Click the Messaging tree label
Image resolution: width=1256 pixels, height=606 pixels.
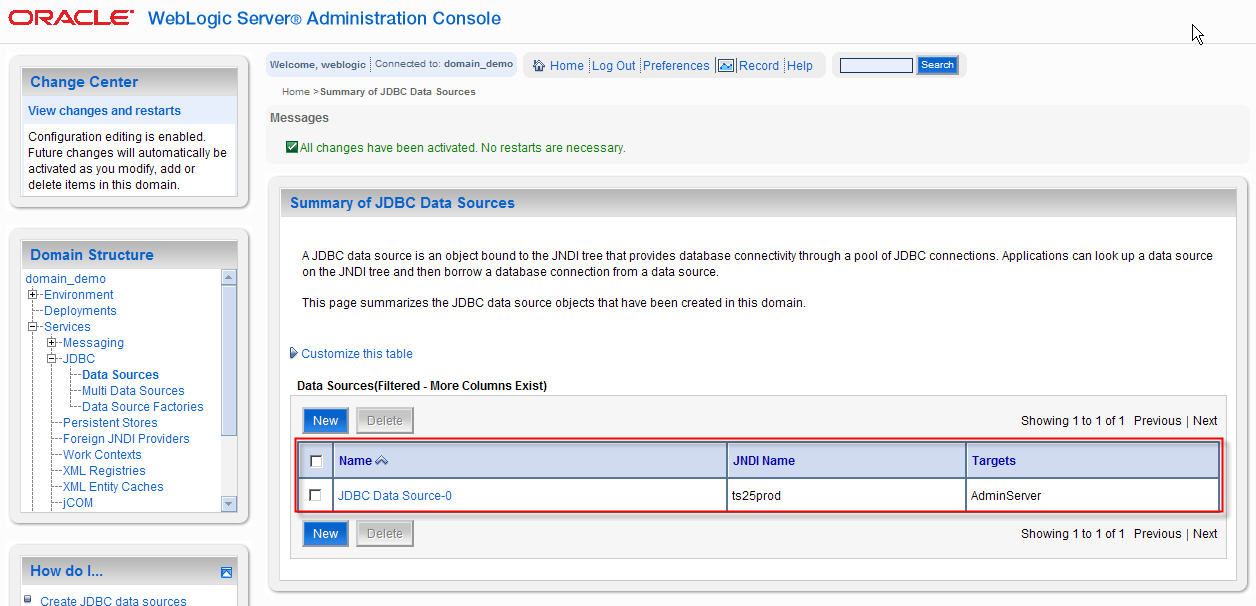[x=93, y=343]
